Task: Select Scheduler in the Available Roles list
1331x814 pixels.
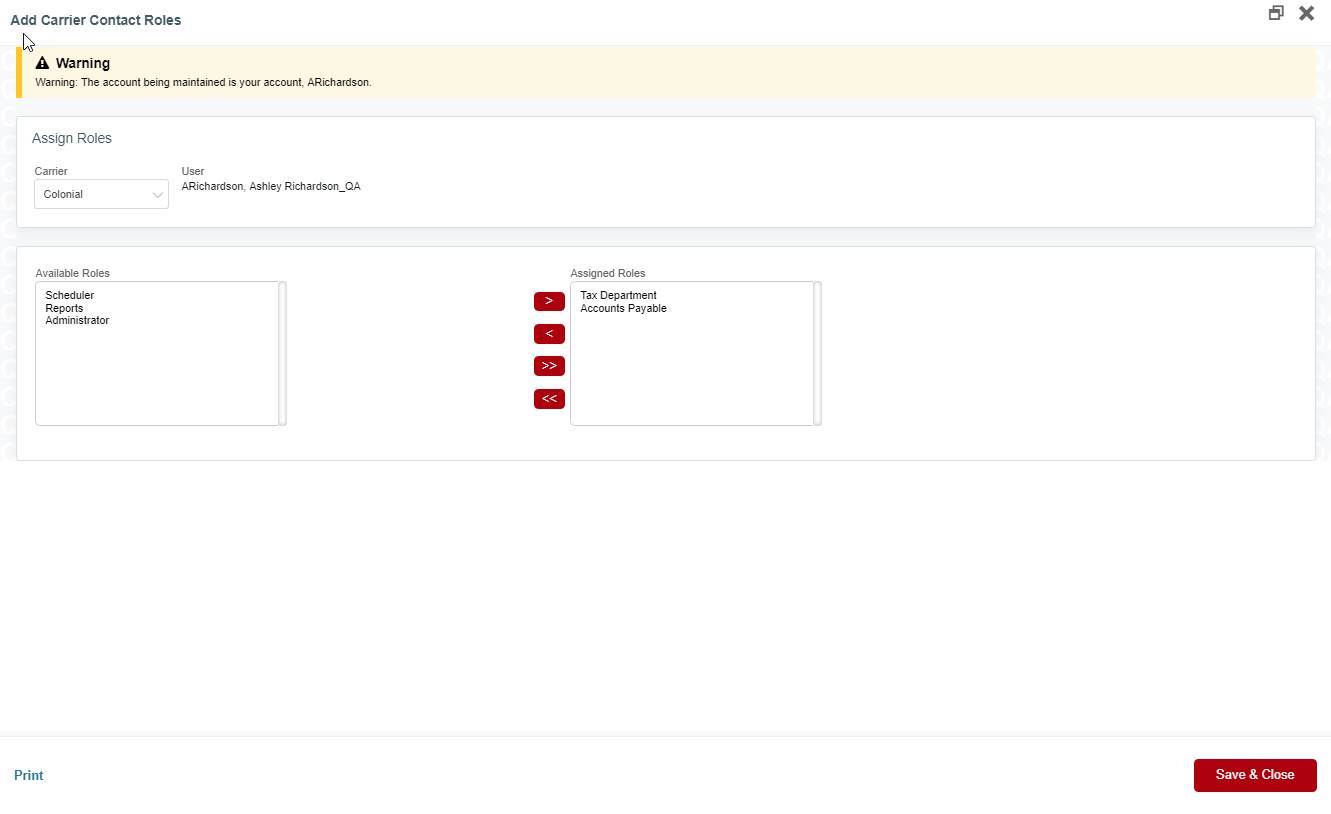Action: [x=69, y=295]
